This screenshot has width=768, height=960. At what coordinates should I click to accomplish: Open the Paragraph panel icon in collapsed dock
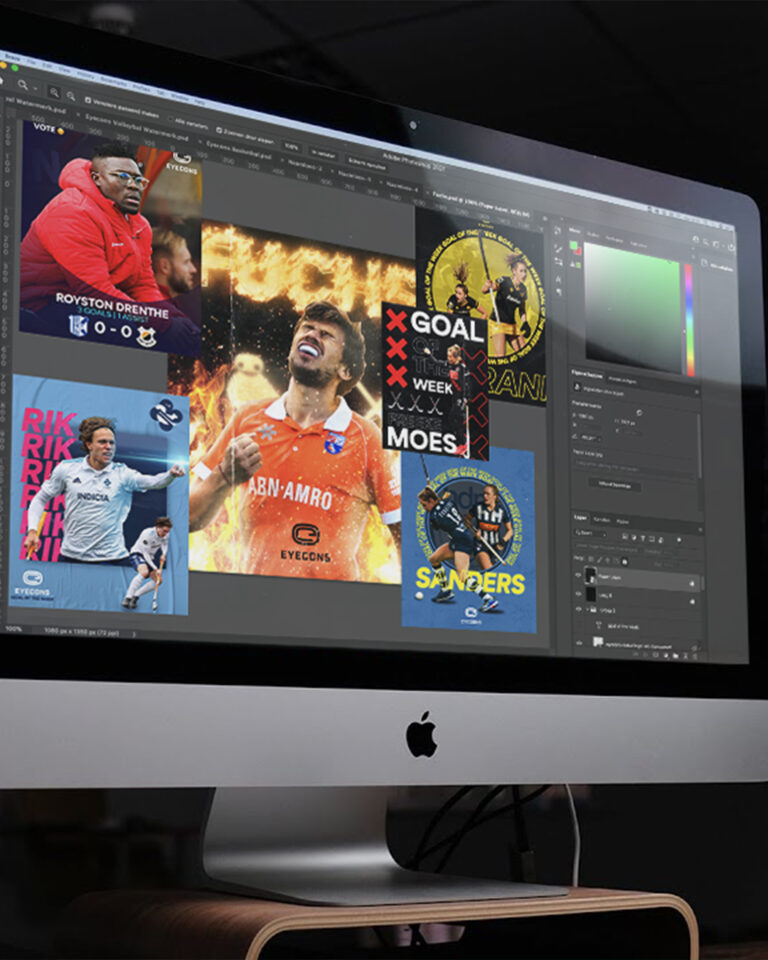(x=559, y=291)
